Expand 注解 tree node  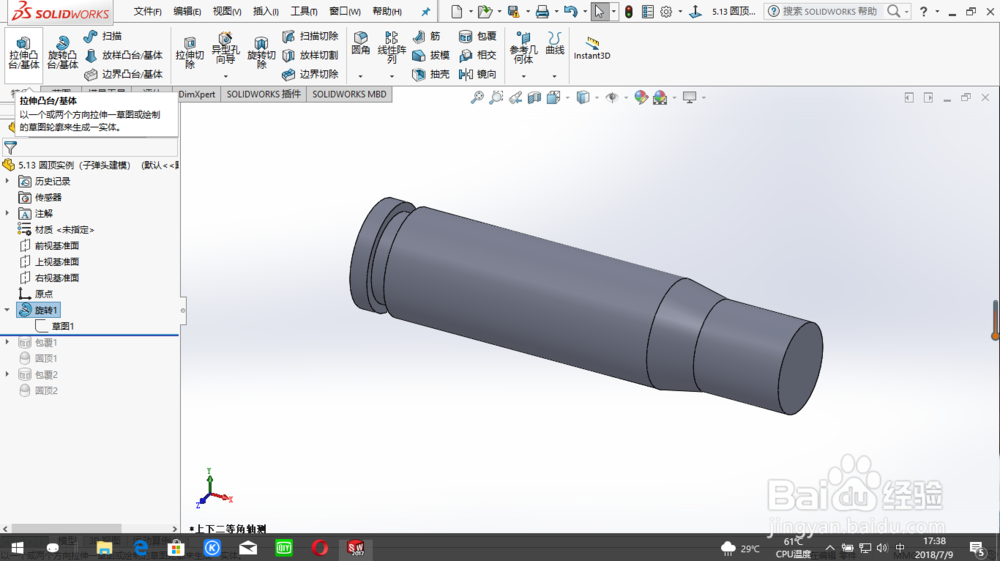click(x=8, y=213)
